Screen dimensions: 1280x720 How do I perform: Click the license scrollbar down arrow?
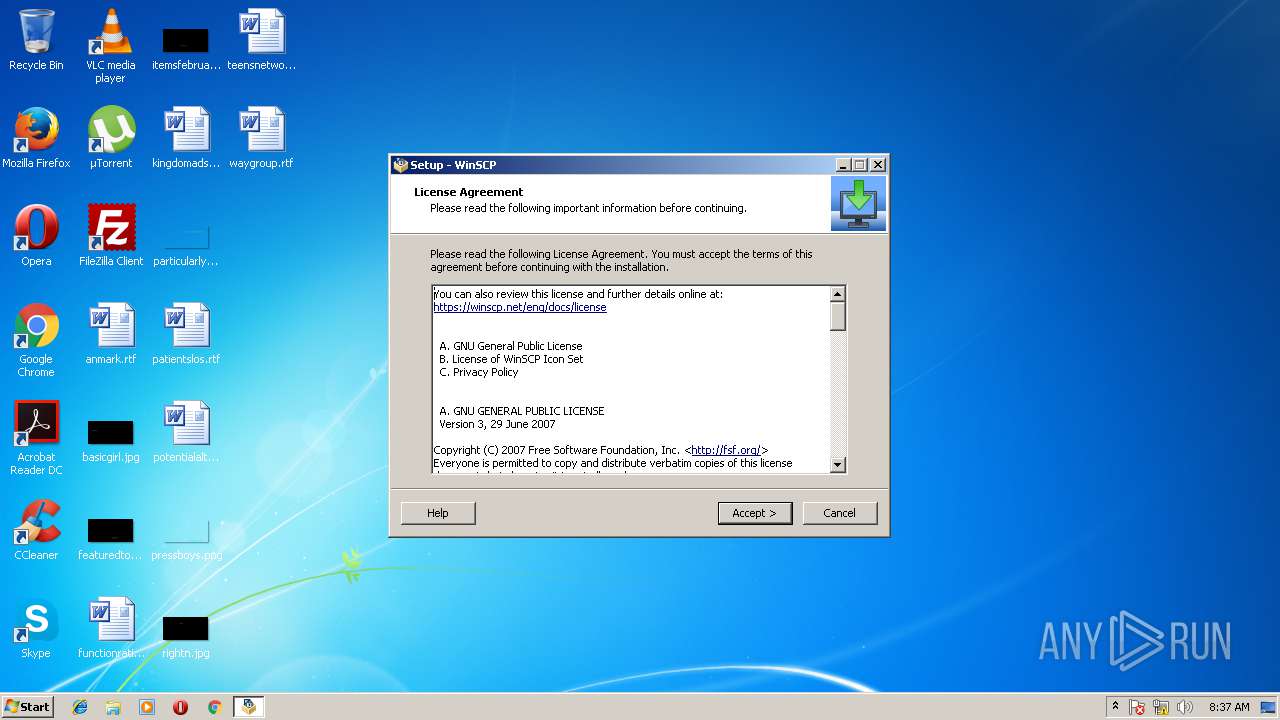click(x=838, y=464)
